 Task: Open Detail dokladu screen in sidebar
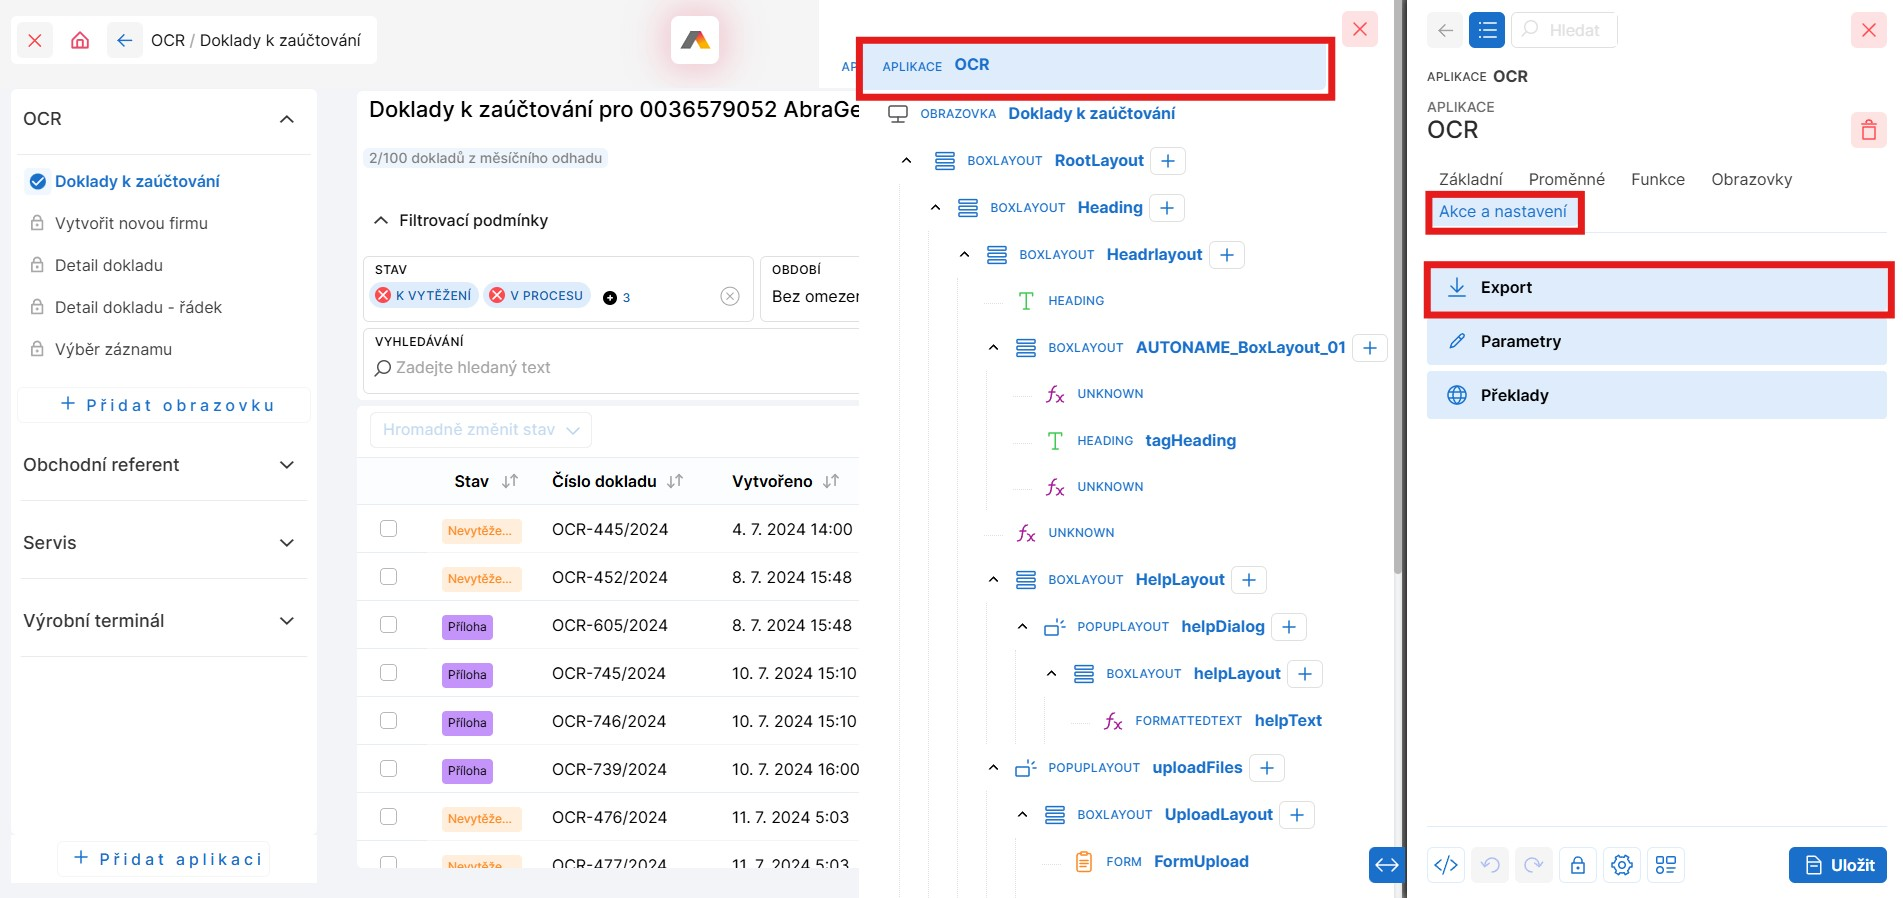click(x=109, y=265)
